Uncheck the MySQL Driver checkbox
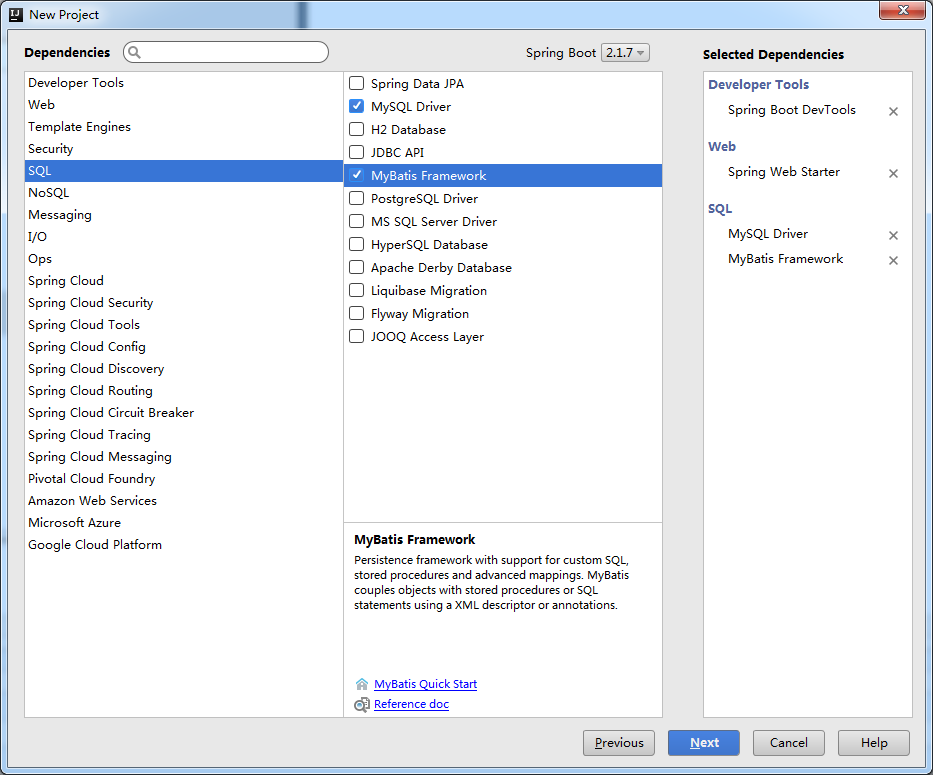 click(x=356, y=107)
